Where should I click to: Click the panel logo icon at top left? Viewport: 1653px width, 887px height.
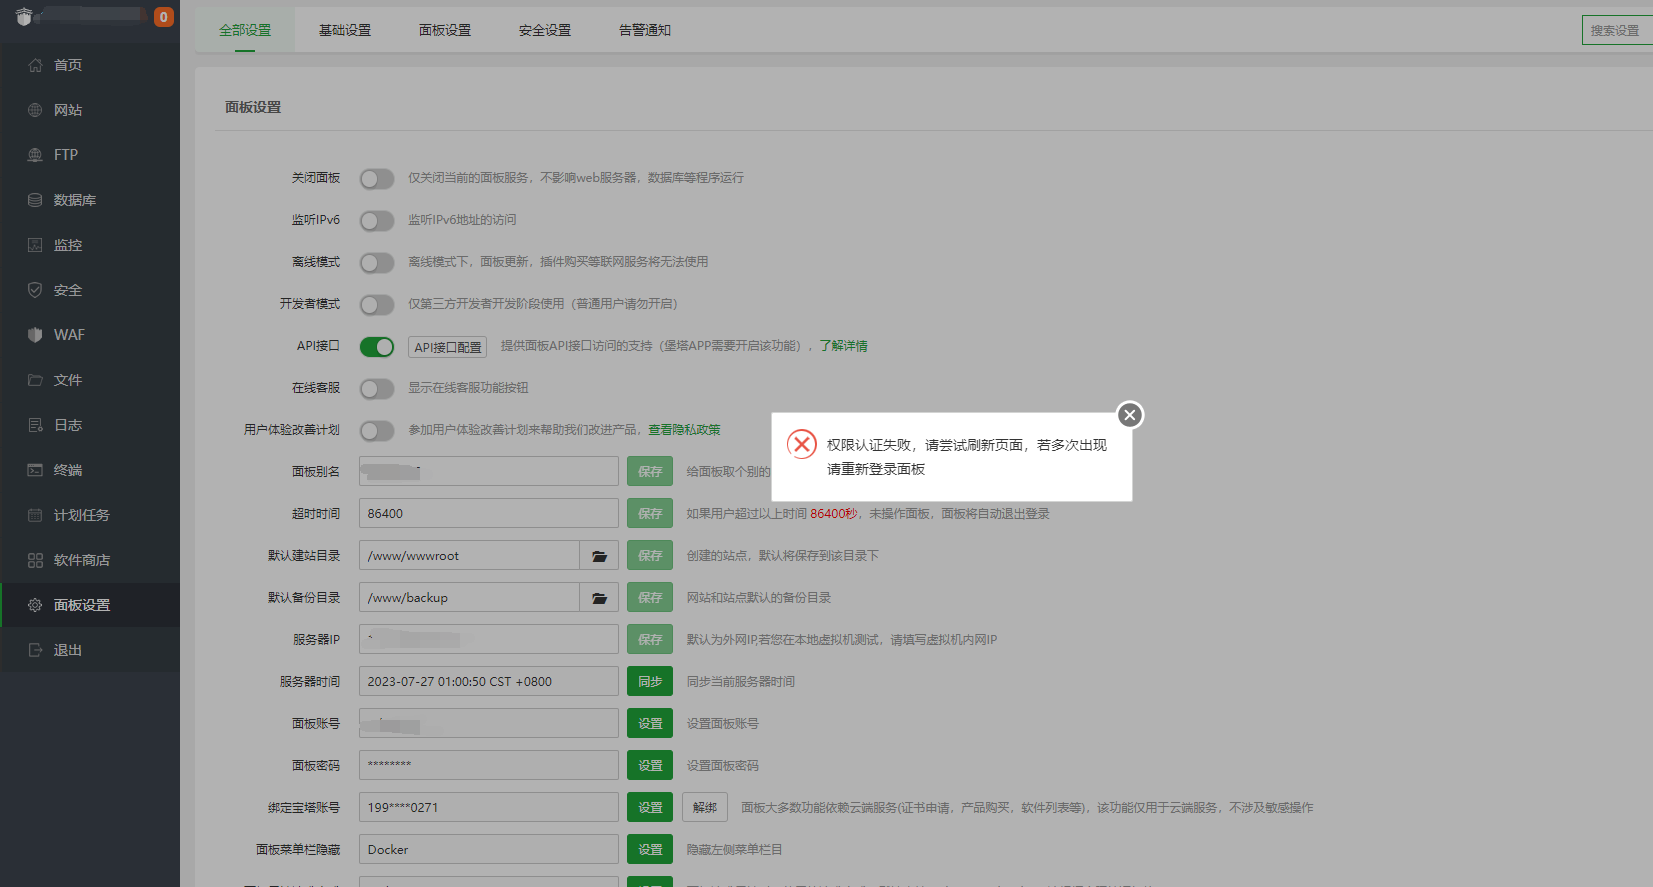[24, 16]
